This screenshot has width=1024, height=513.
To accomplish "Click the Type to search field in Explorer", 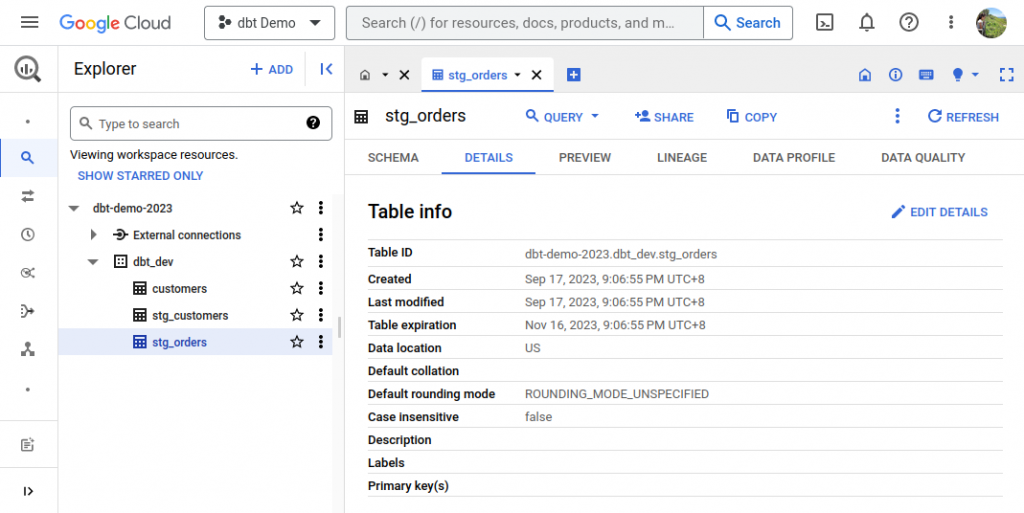I will point(201,123).
